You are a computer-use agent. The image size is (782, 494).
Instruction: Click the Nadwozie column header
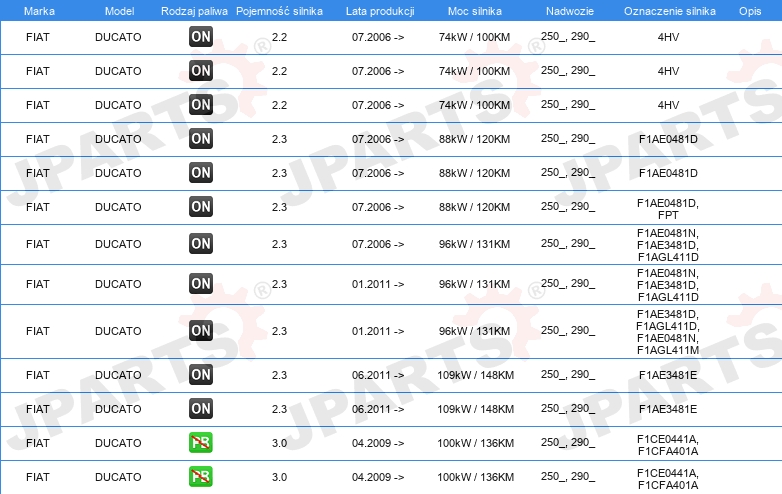coord(570,11)
